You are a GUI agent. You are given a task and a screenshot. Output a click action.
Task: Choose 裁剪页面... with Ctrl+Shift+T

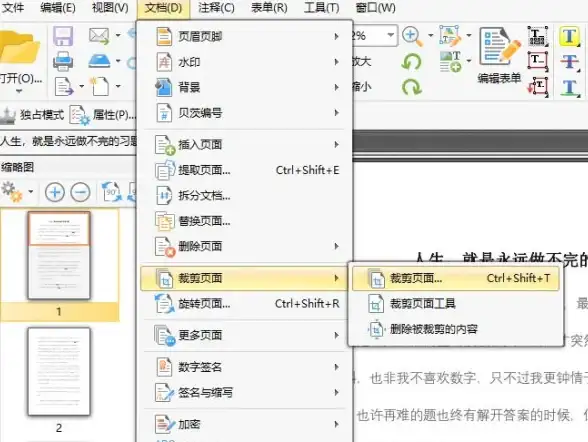[x=456, y=278]
